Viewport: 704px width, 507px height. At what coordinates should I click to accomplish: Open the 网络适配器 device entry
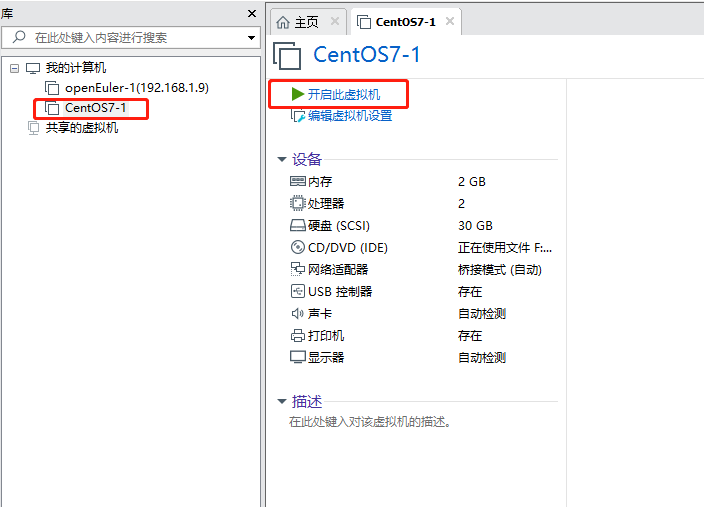pyautogui.click(x=338, y=269)
